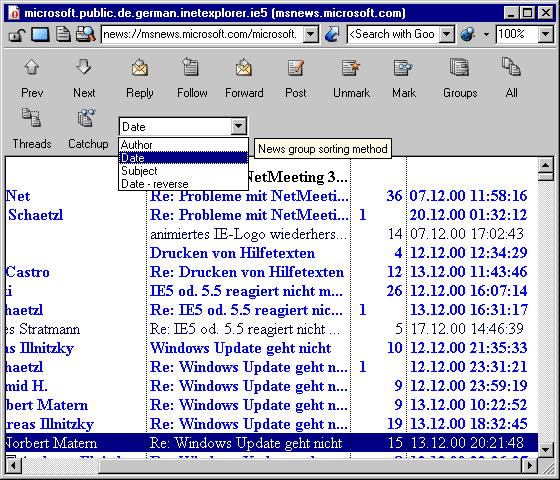The width and height of the screenshot is (560, 480).
Task: Click the horizontal scrollbar right arrow
Action: 530,465
